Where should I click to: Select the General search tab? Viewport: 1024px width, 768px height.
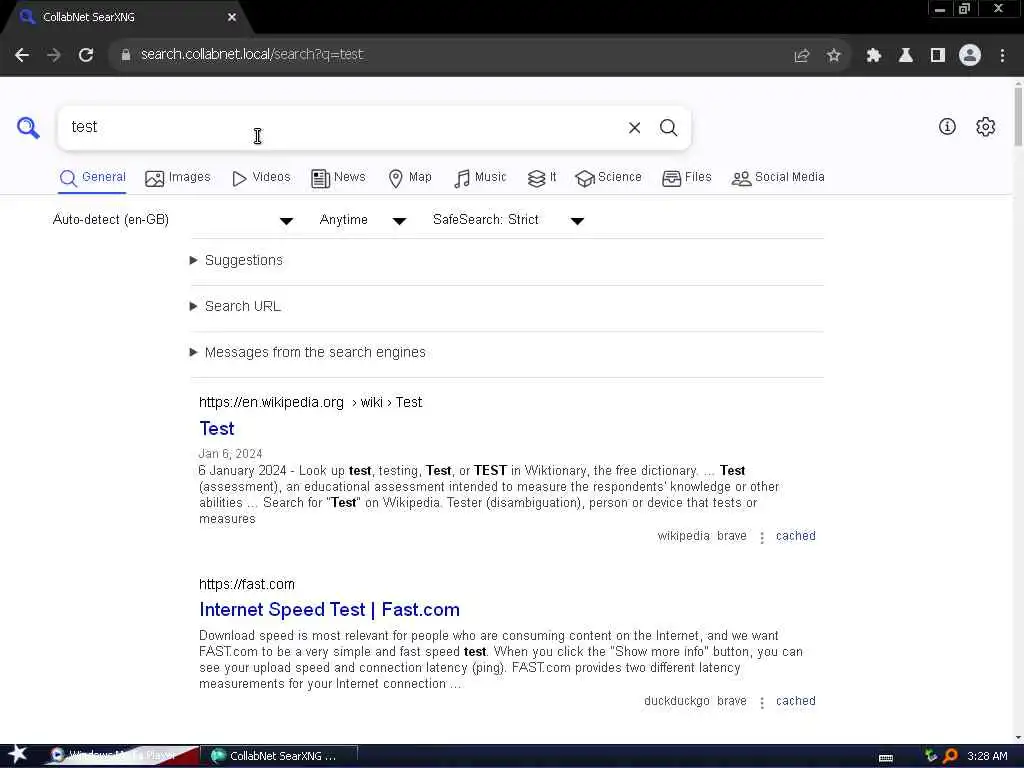point(92,178)
